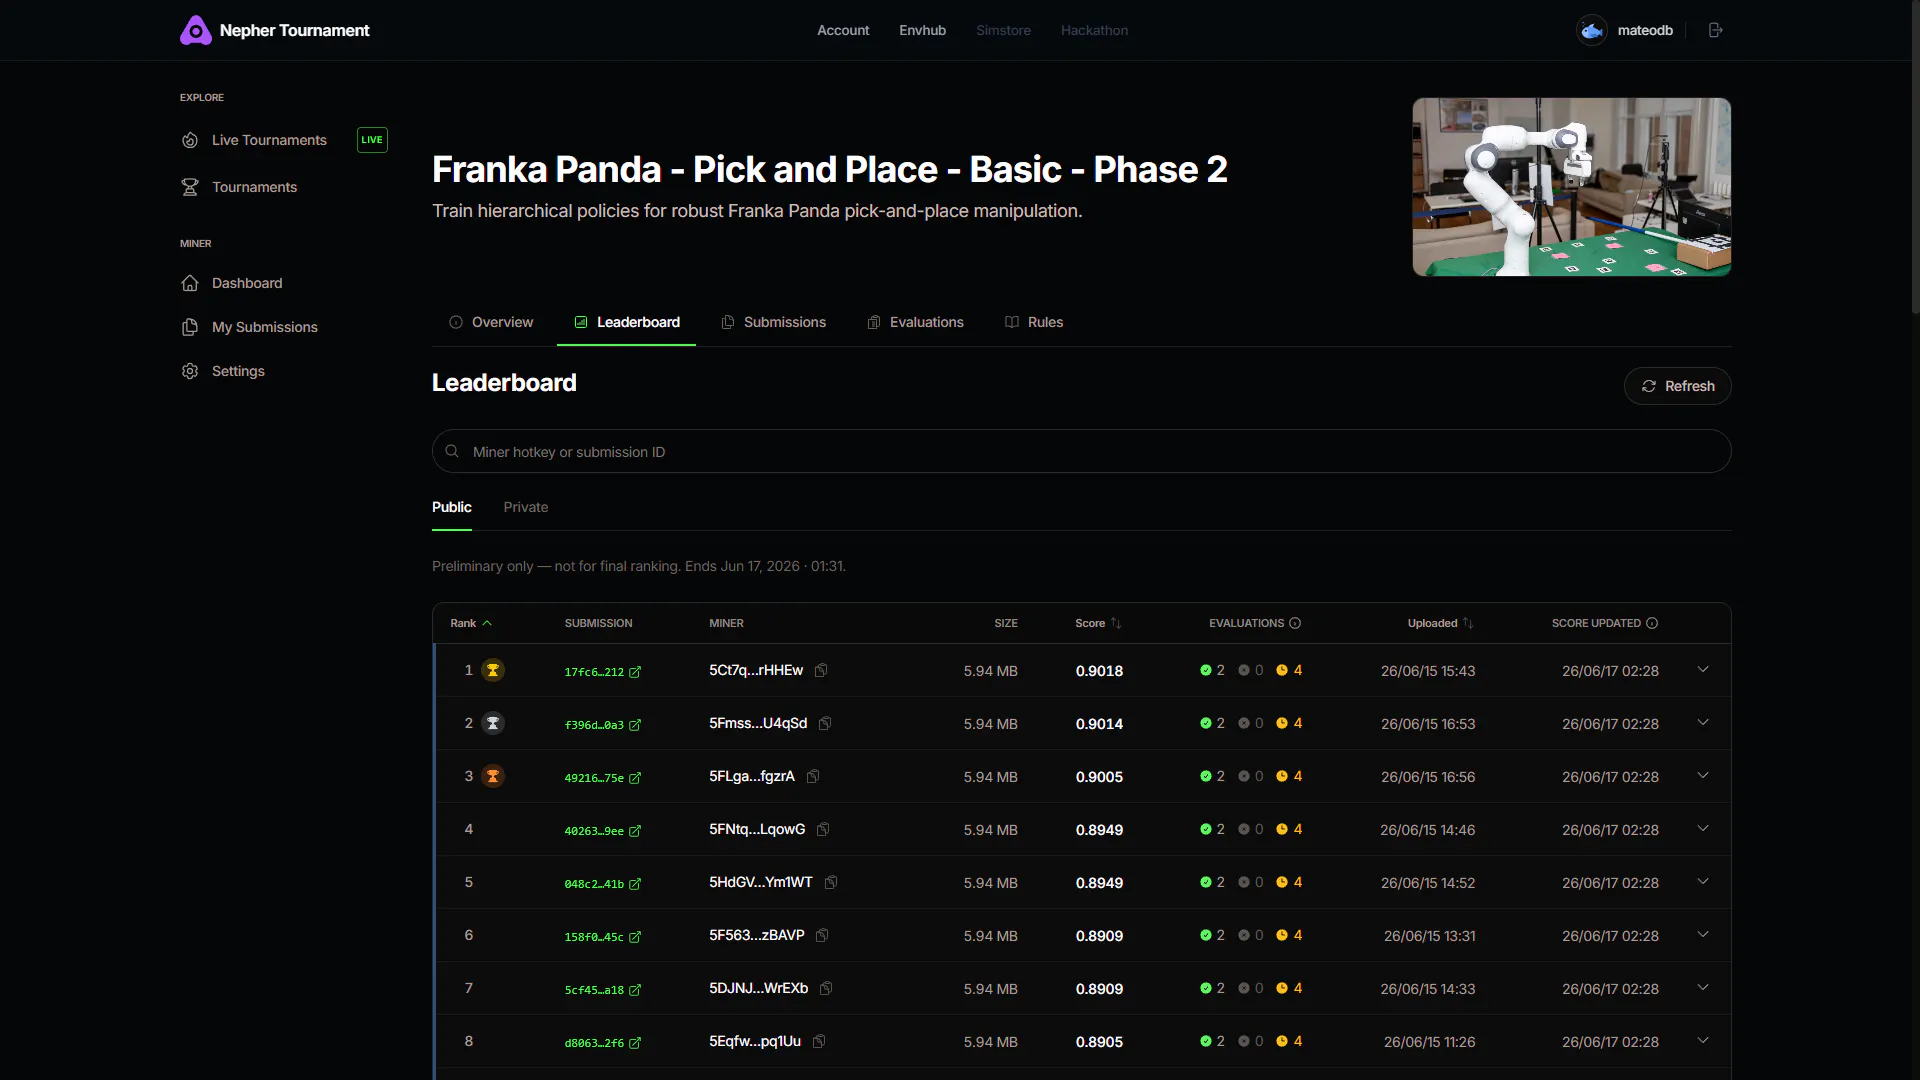Copy miner hotkey 5DJNJ...WrEXb
Screen dimensions: 1920x1080
pos(826,988)
